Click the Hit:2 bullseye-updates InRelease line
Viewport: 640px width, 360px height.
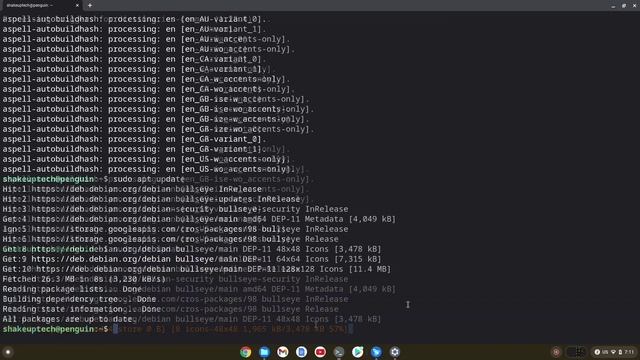coord(151,199)
